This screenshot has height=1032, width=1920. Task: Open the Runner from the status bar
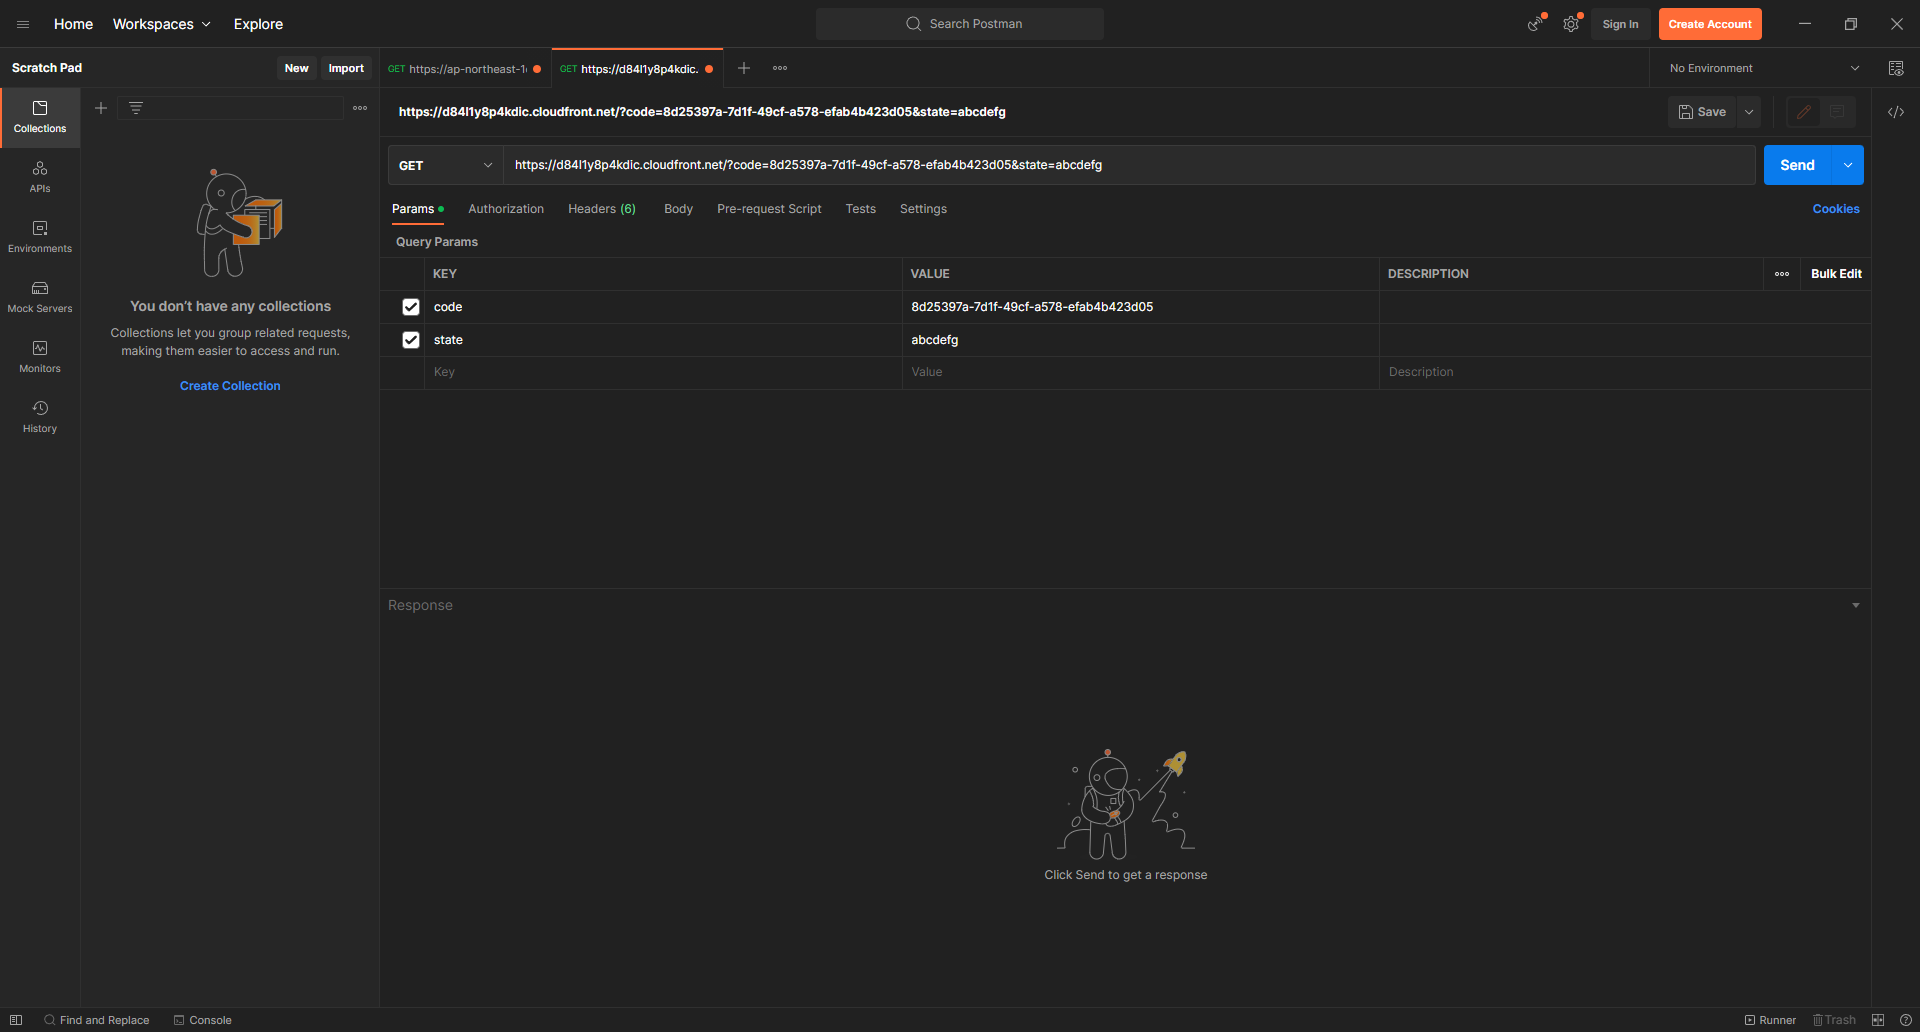pyautogui.click(x=1770, y=1020)
